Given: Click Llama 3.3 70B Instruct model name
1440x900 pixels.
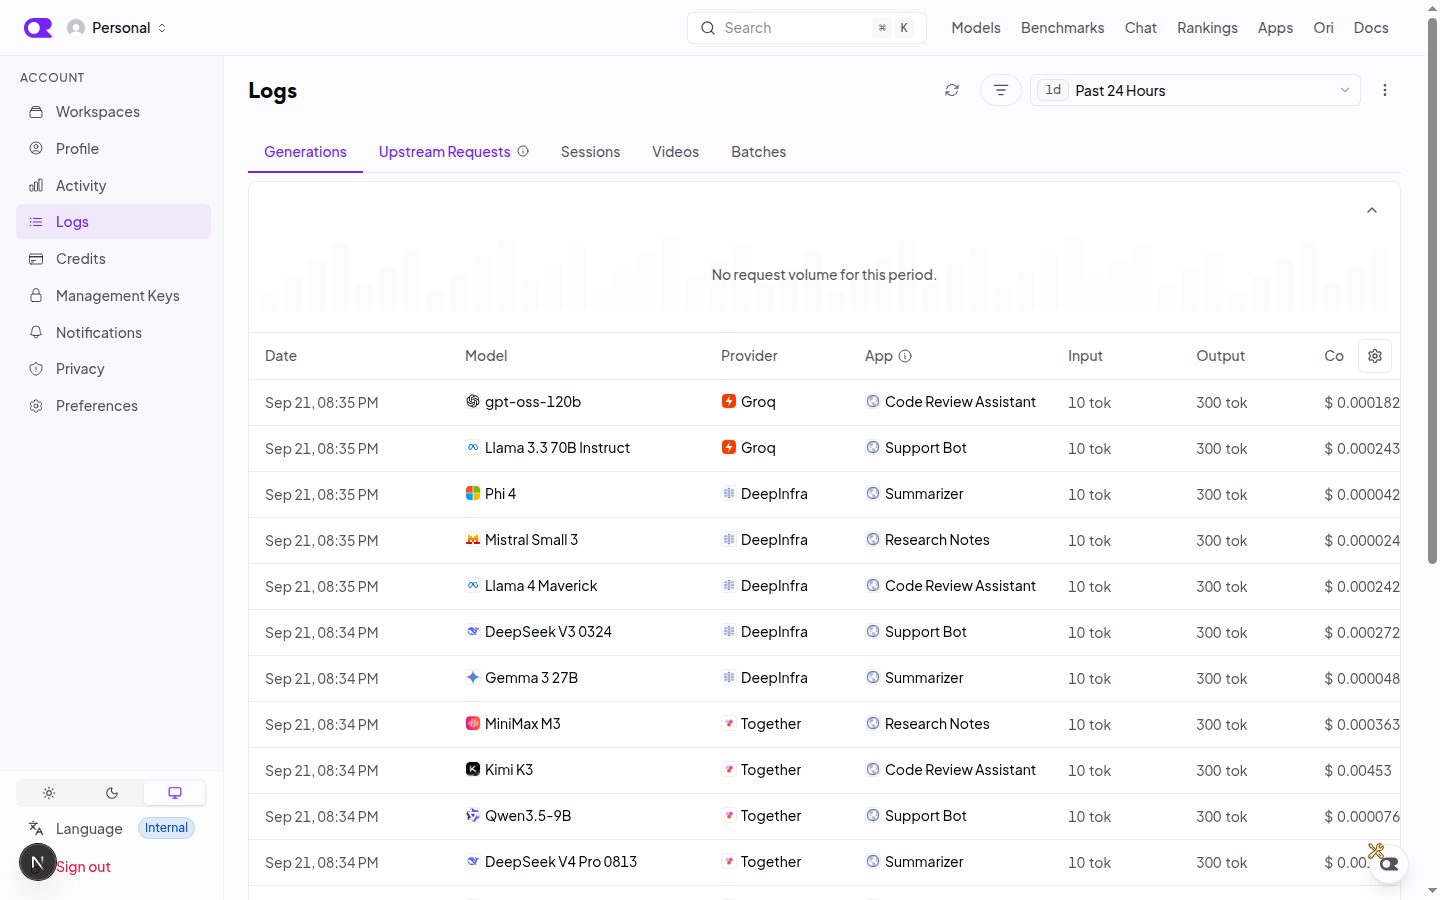Looking at the screenshot, I should coord(557,448).
